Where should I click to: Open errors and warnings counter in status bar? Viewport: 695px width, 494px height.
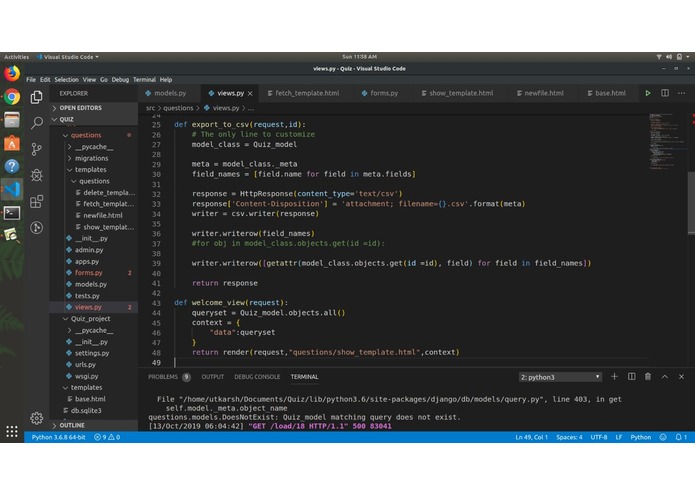pyautogui.click(x=107, y=437)
